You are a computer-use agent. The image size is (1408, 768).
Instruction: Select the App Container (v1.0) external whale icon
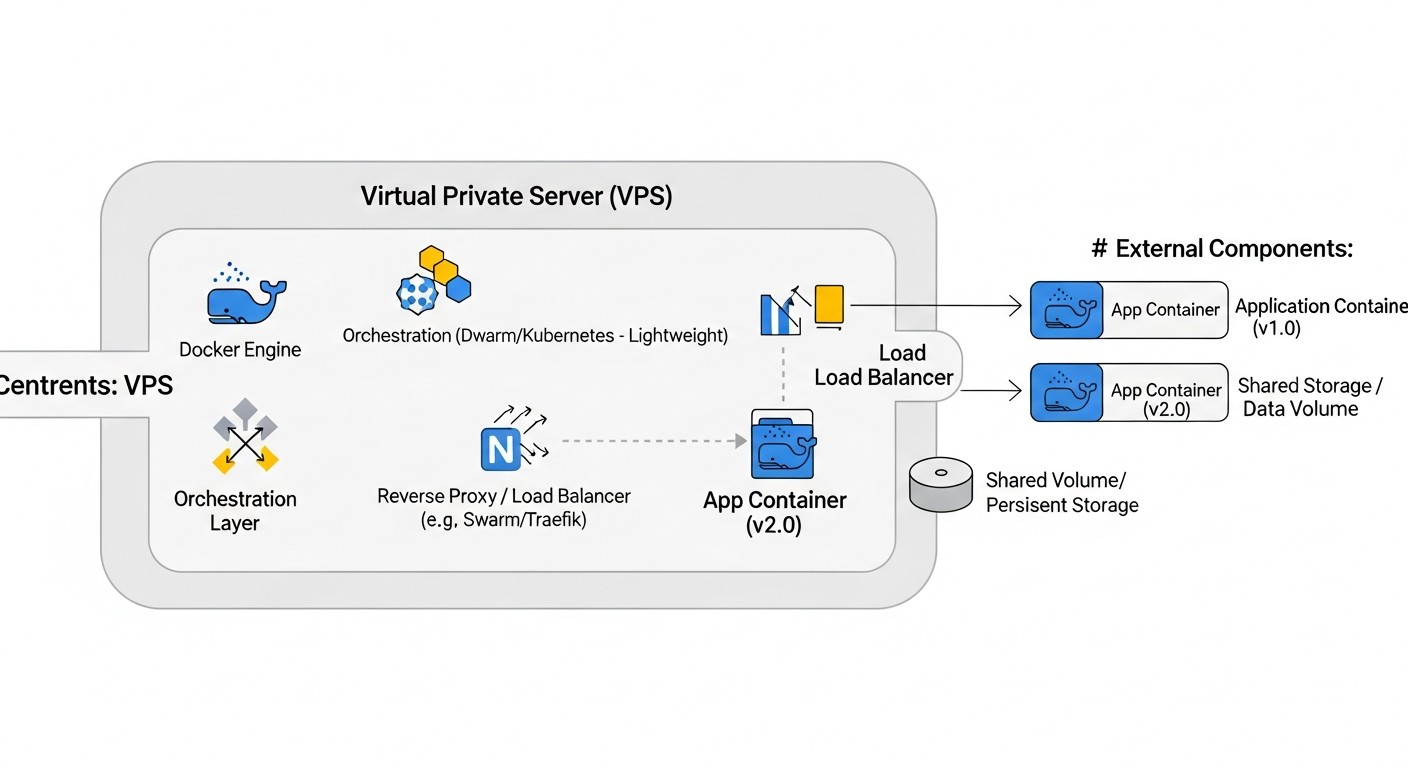(x=1066, y=310)
